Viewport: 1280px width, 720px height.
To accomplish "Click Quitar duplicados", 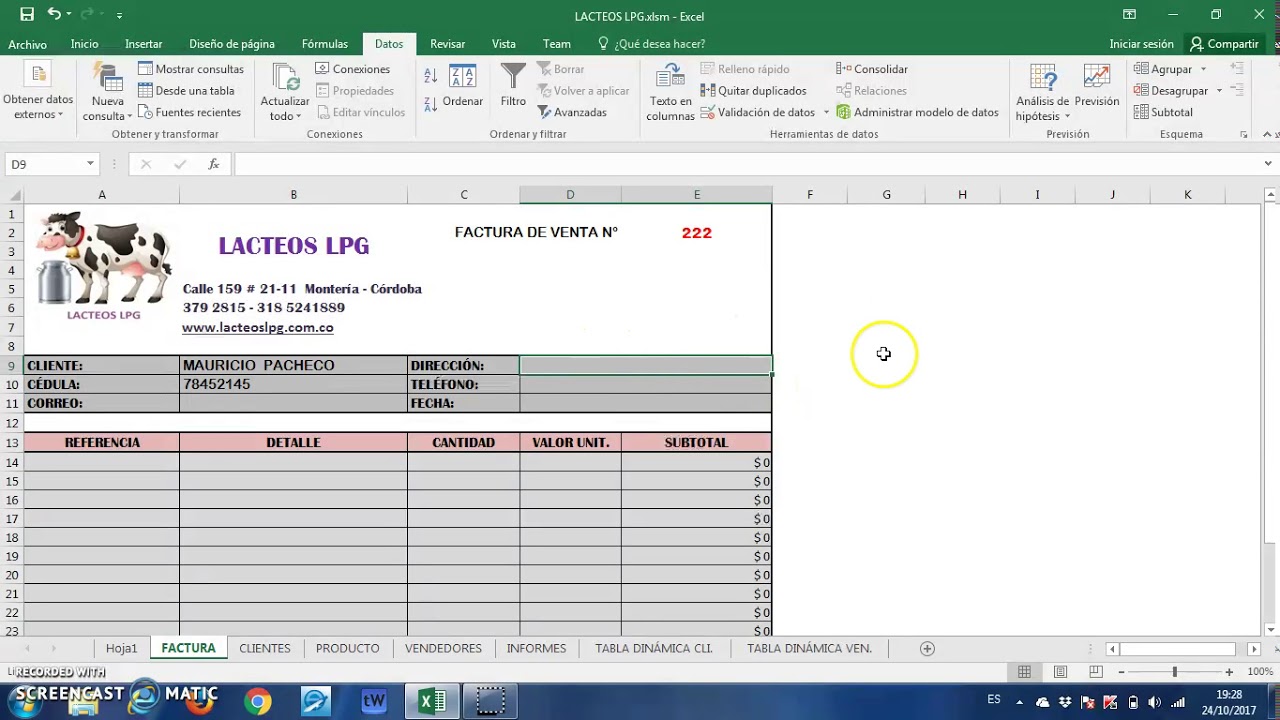I will [x=753, y=90].
